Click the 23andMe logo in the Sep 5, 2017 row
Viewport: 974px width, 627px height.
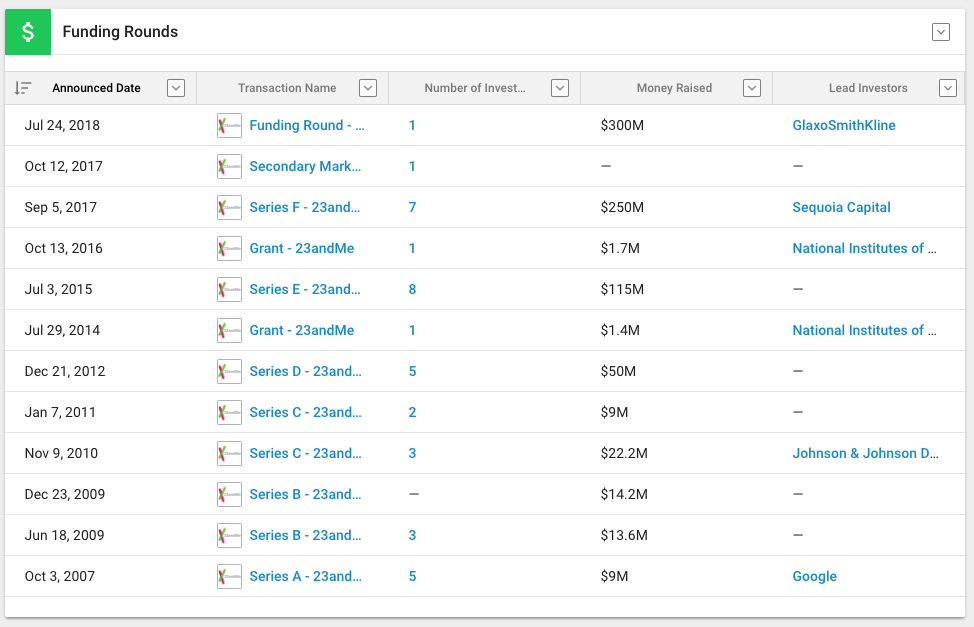point(229,208)
